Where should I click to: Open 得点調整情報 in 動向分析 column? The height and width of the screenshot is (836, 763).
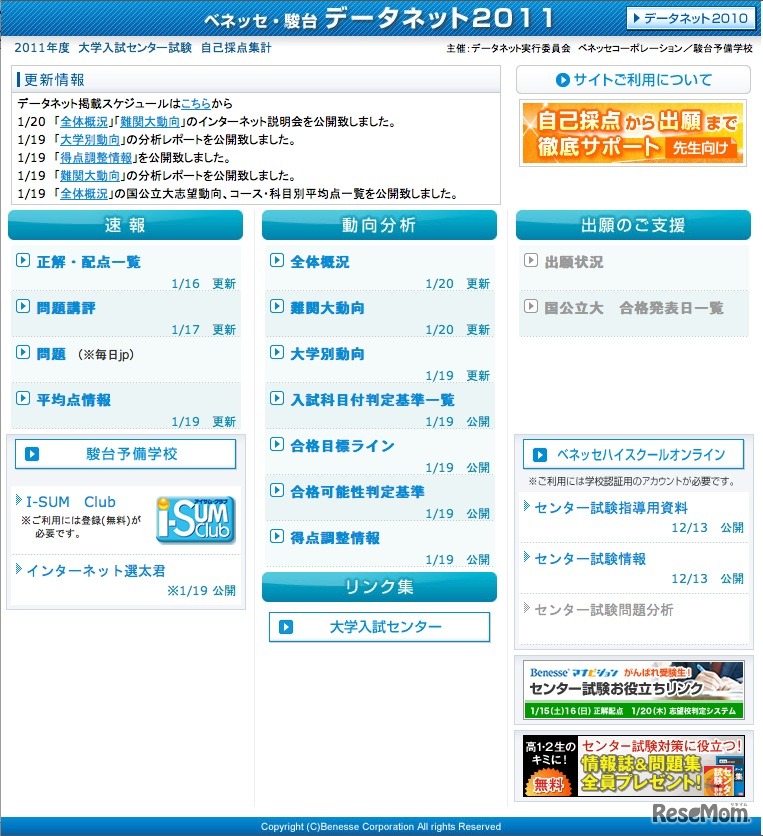[335, 538]
